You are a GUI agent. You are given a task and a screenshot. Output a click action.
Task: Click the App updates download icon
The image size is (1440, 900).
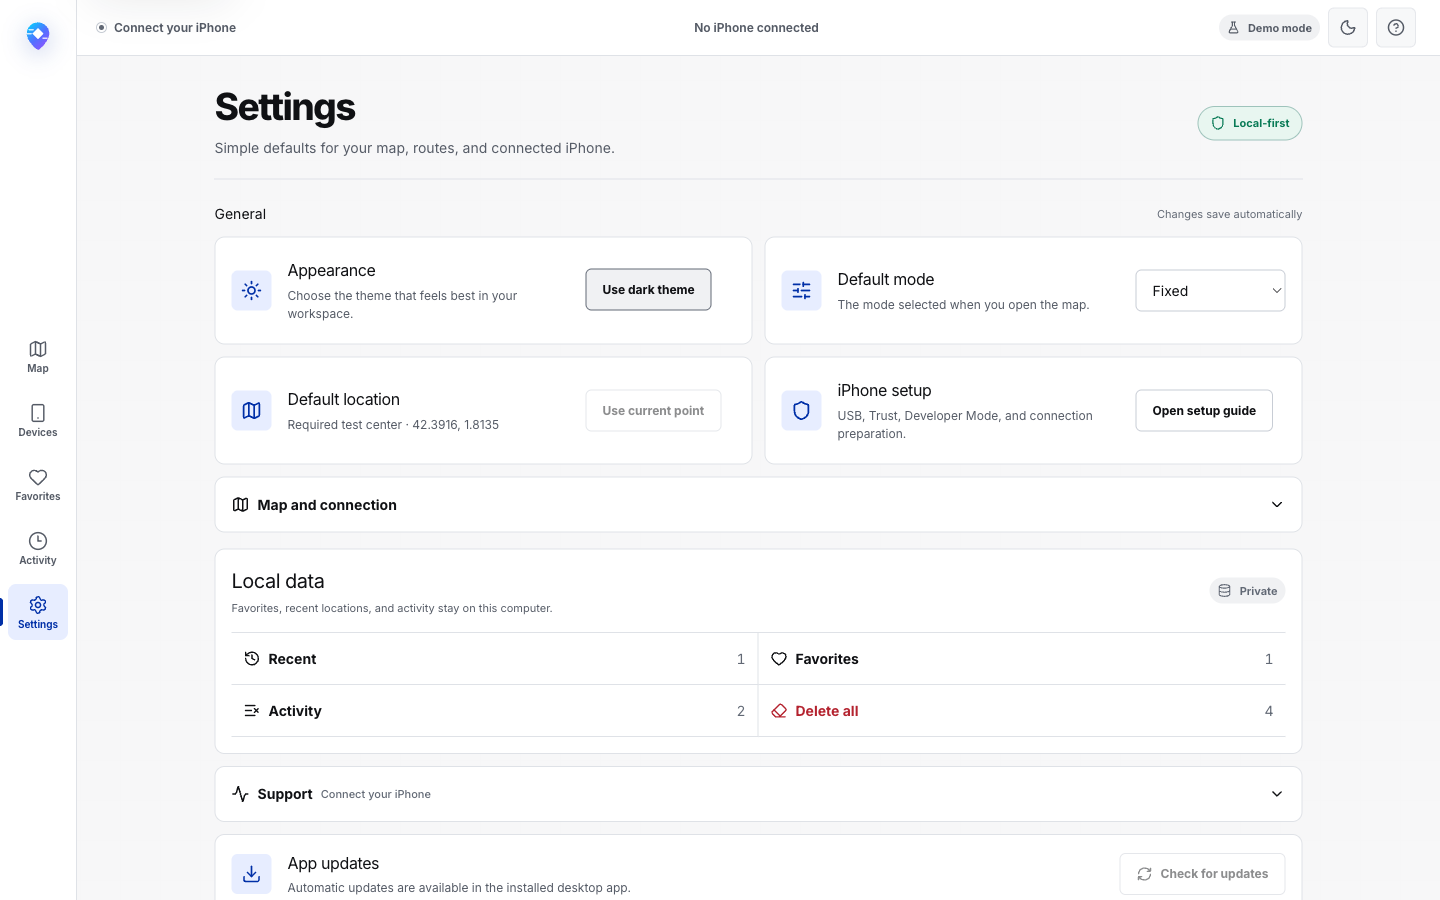pyautogui.click(x=252, y=874)
